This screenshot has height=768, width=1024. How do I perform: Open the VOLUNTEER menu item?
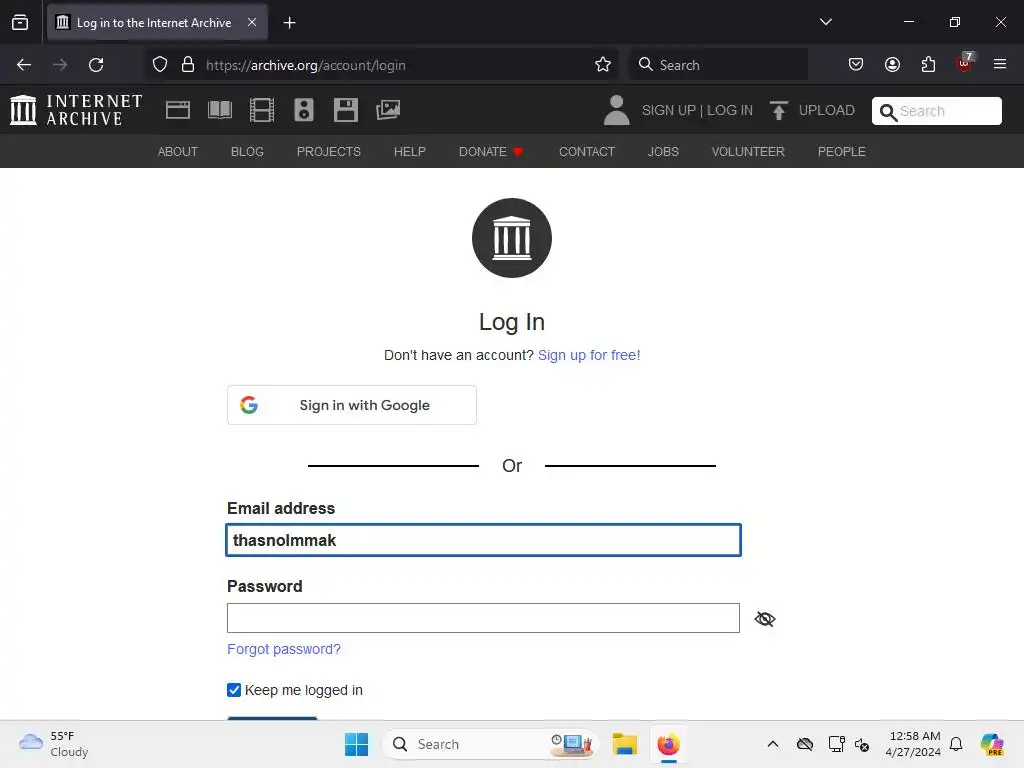click(748, 152)
